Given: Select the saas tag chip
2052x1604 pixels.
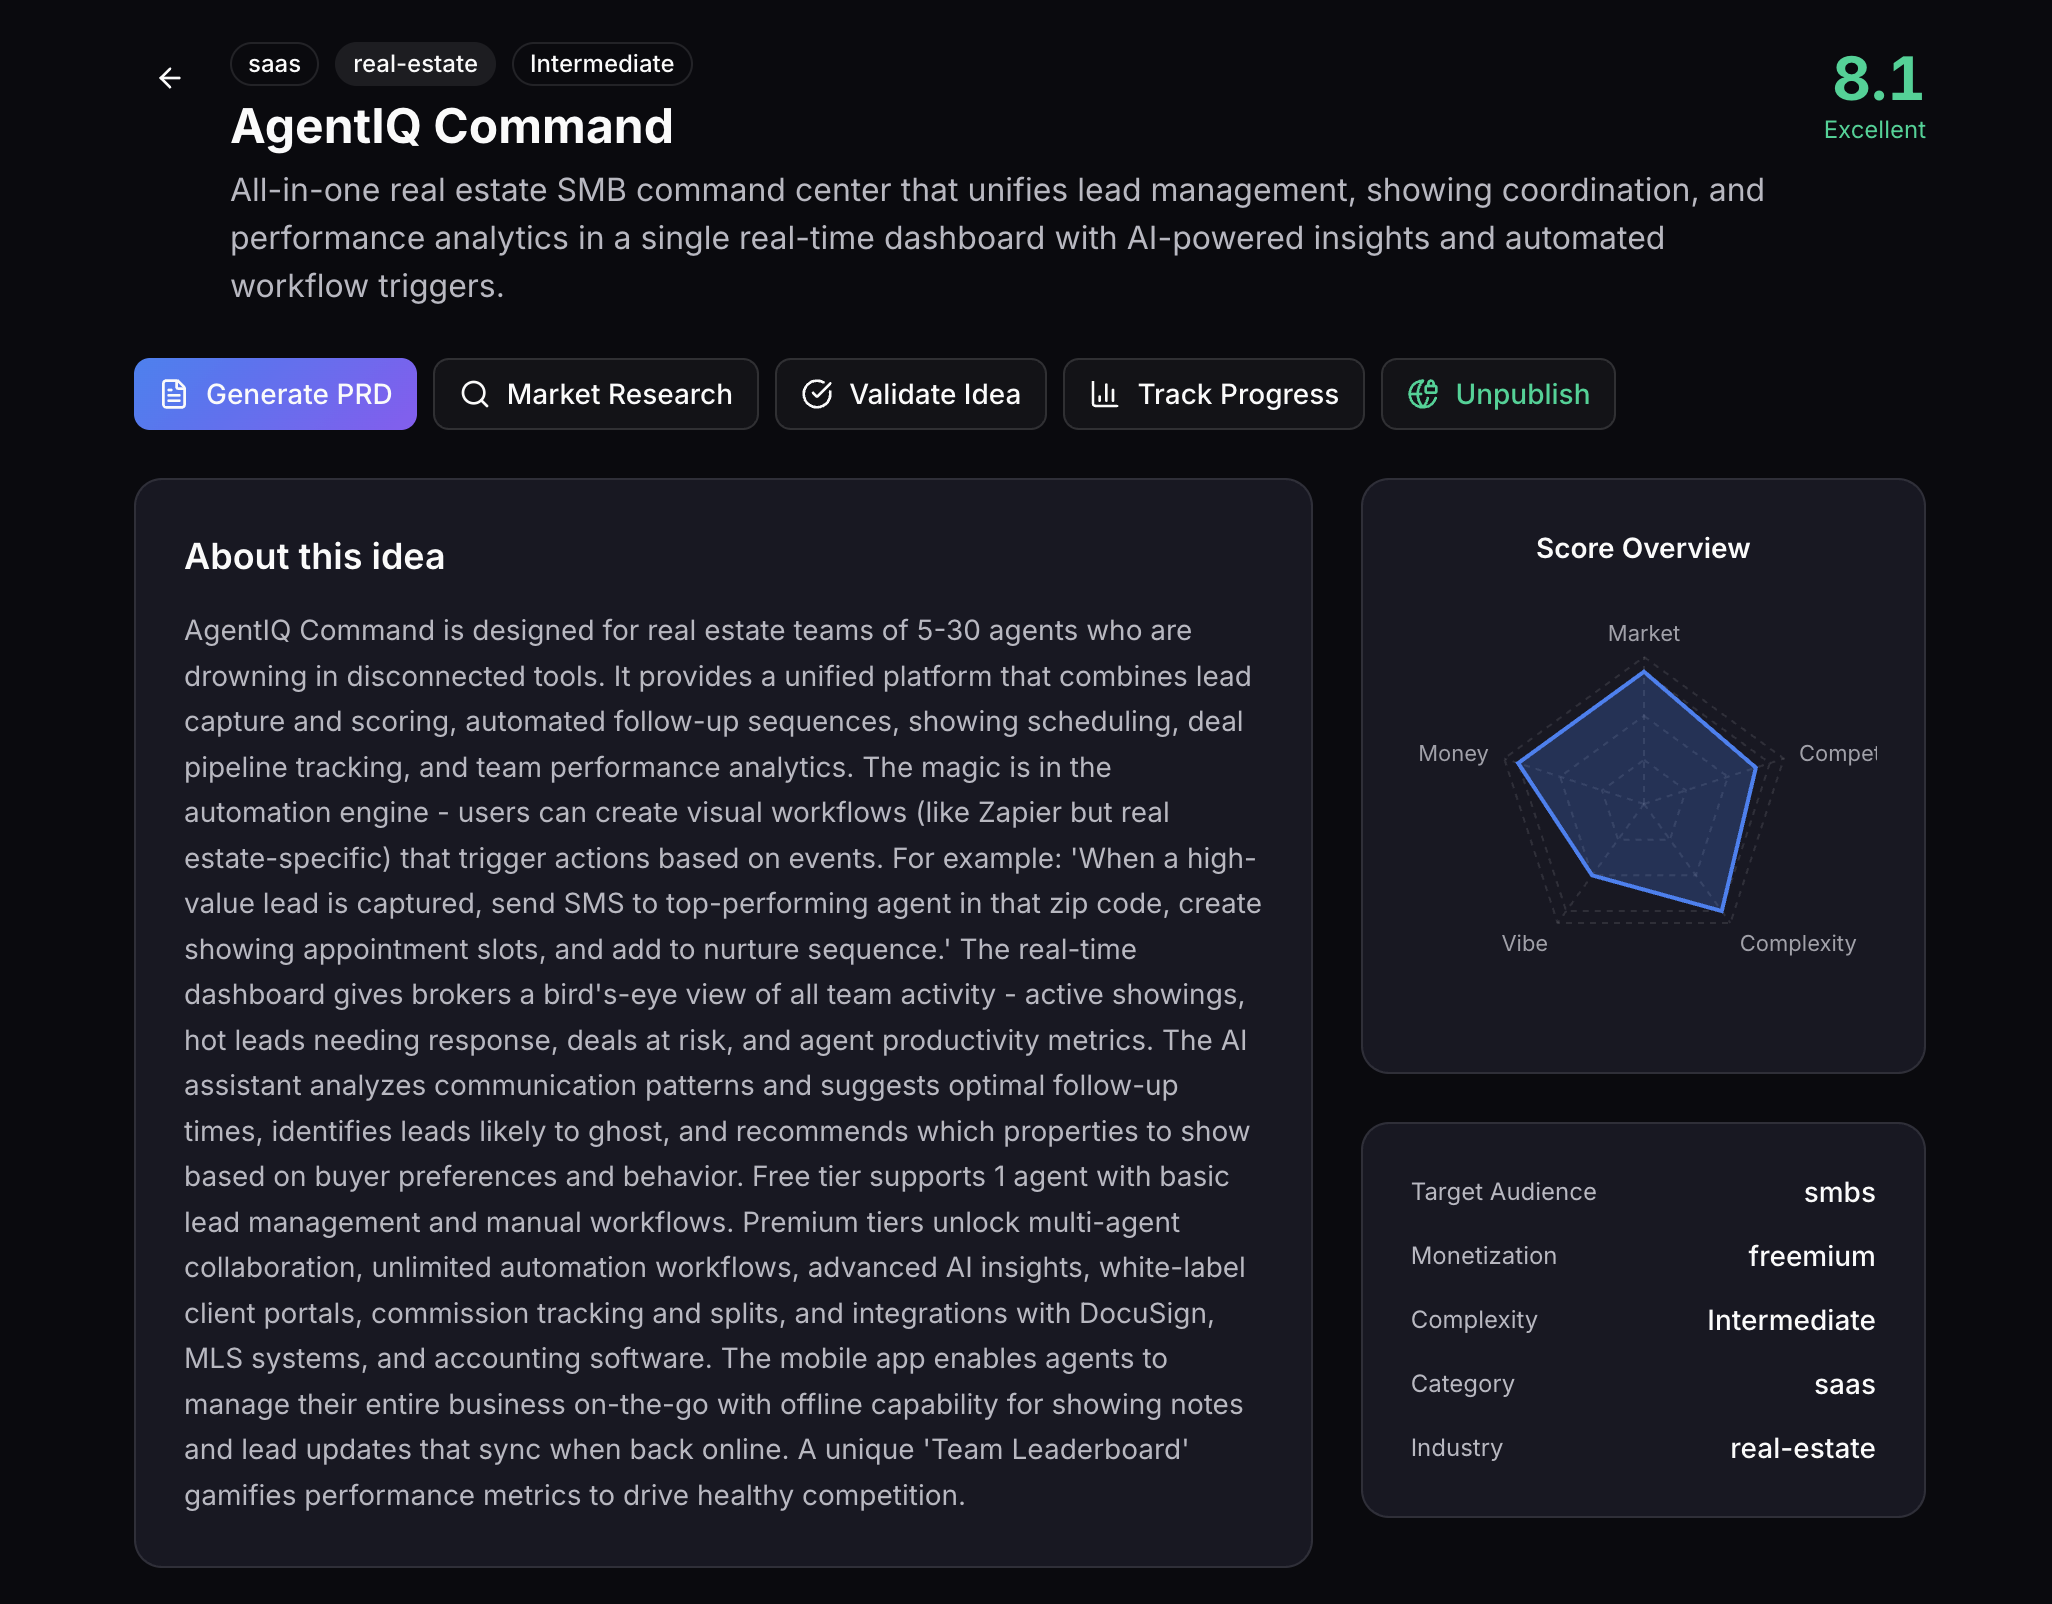Looking at the screenshot, I should 274,64.
